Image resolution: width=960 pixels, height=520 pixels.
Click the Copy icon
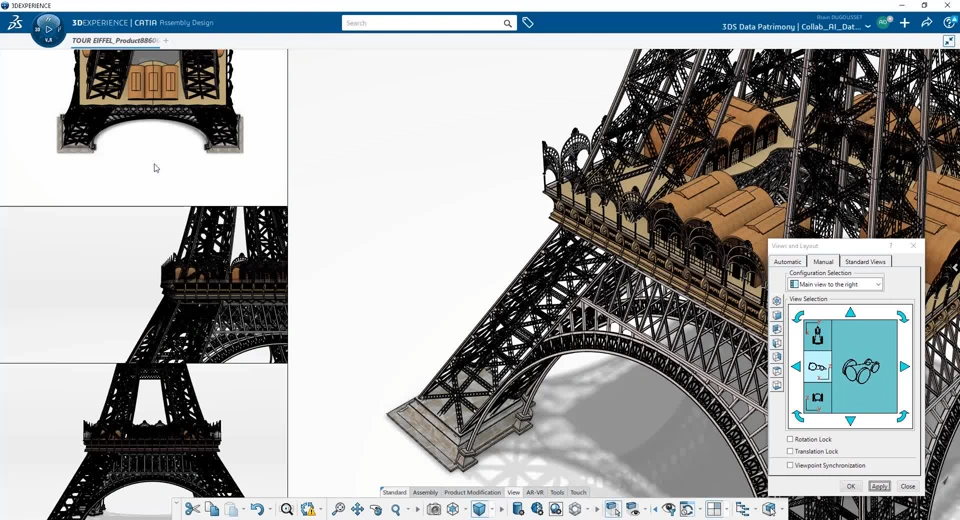click(212, 509)
